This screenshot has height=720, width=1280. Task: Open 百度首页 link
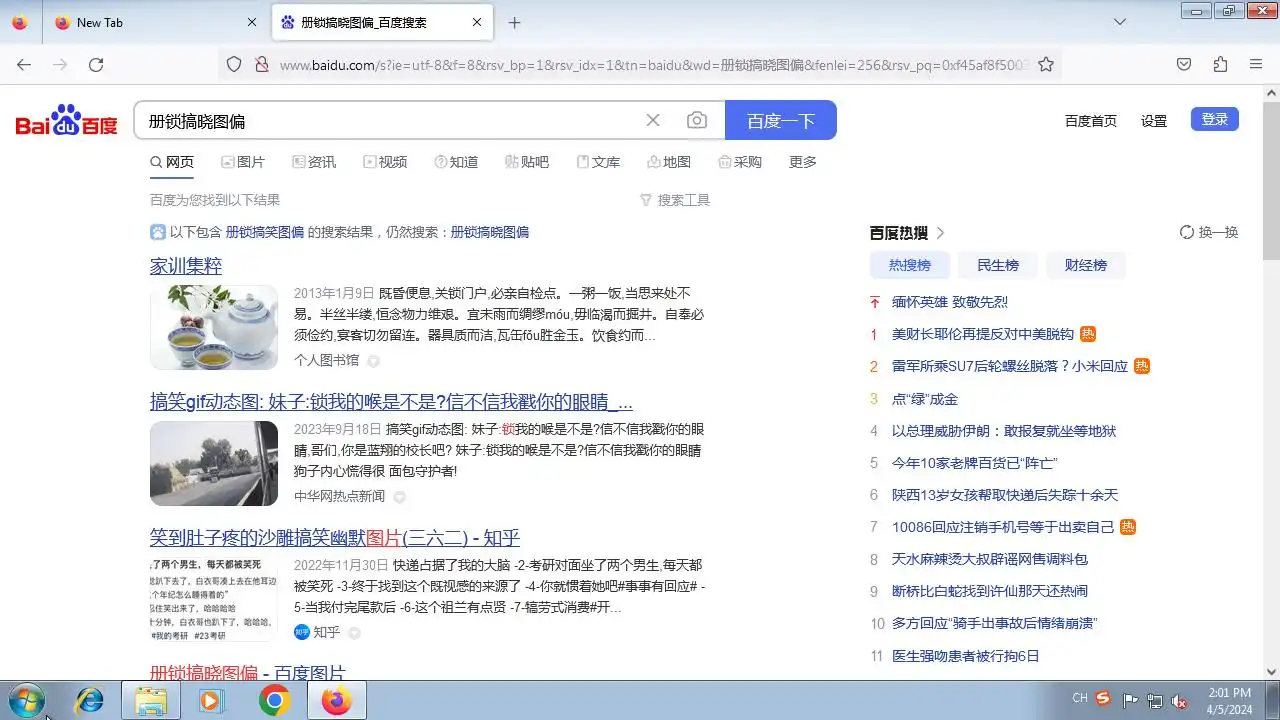[x=1091, y=120]
